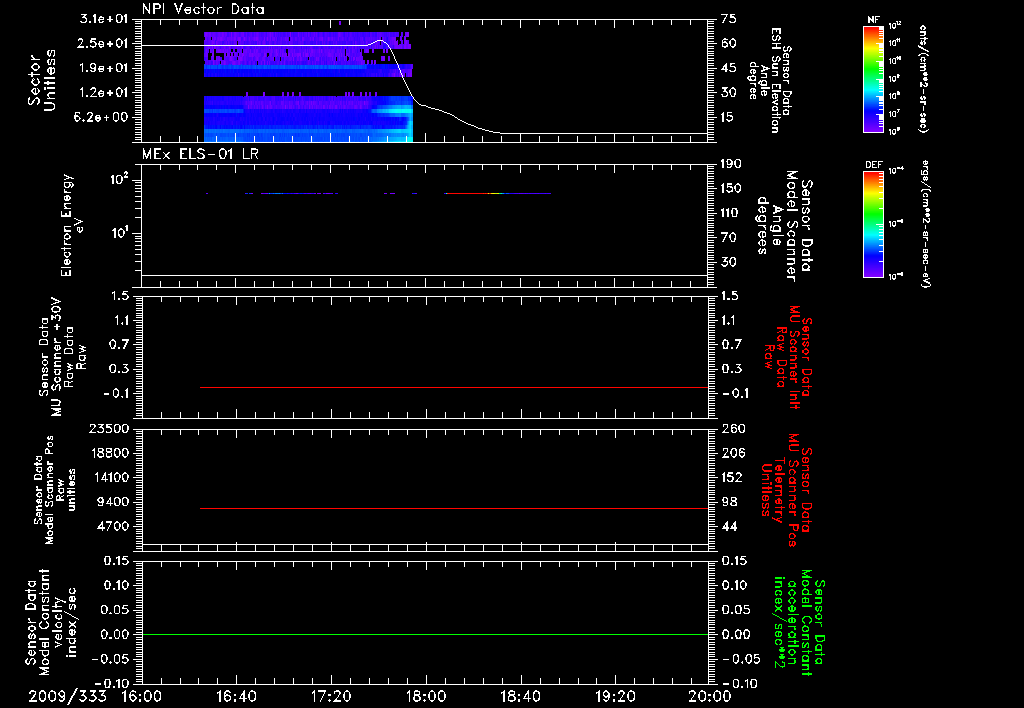
Task: Click the 18:40 time axis label
Action: pyautogui.click(x=520, y=696)
